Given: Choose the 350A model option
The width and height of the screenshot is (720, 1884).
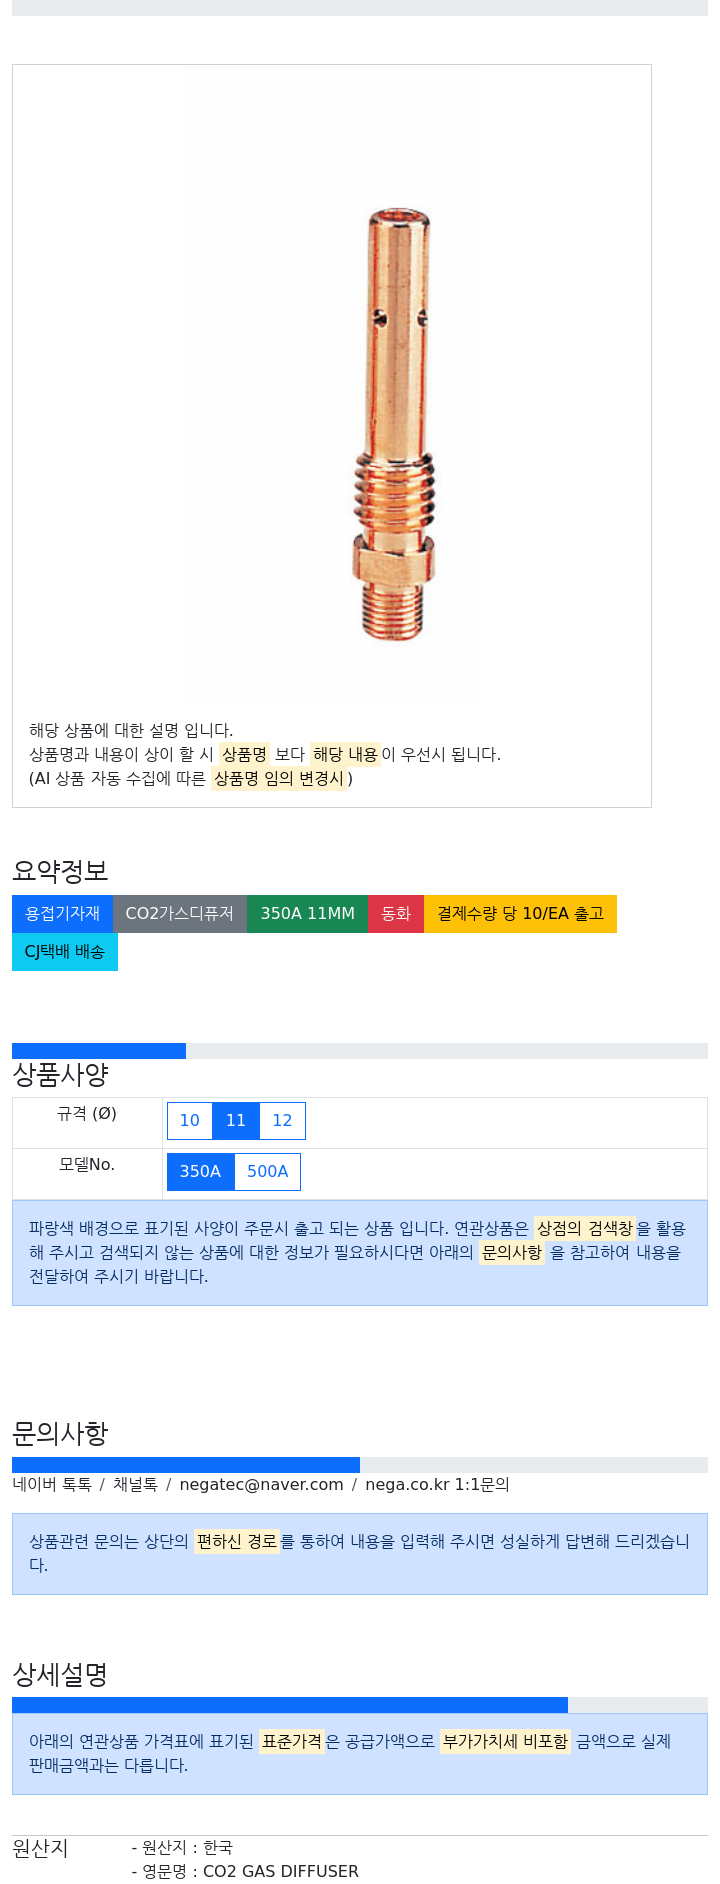Looking at the screenshot, I should tap(200, 1172).
